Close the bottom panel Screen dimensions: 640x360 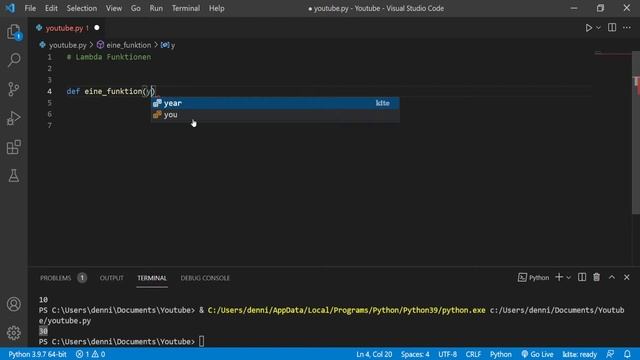click(627, 277)
